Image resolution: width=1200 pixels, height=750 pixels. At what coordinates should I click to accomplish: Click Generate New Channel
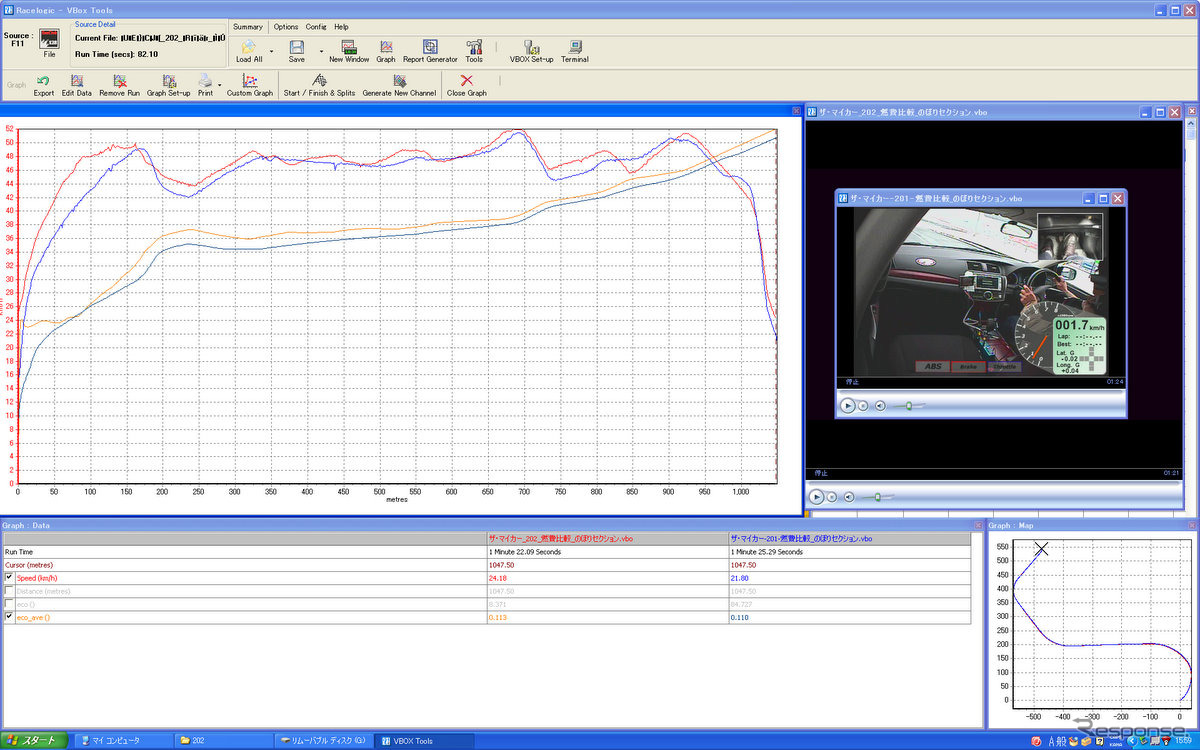click(x=399, y=86)
